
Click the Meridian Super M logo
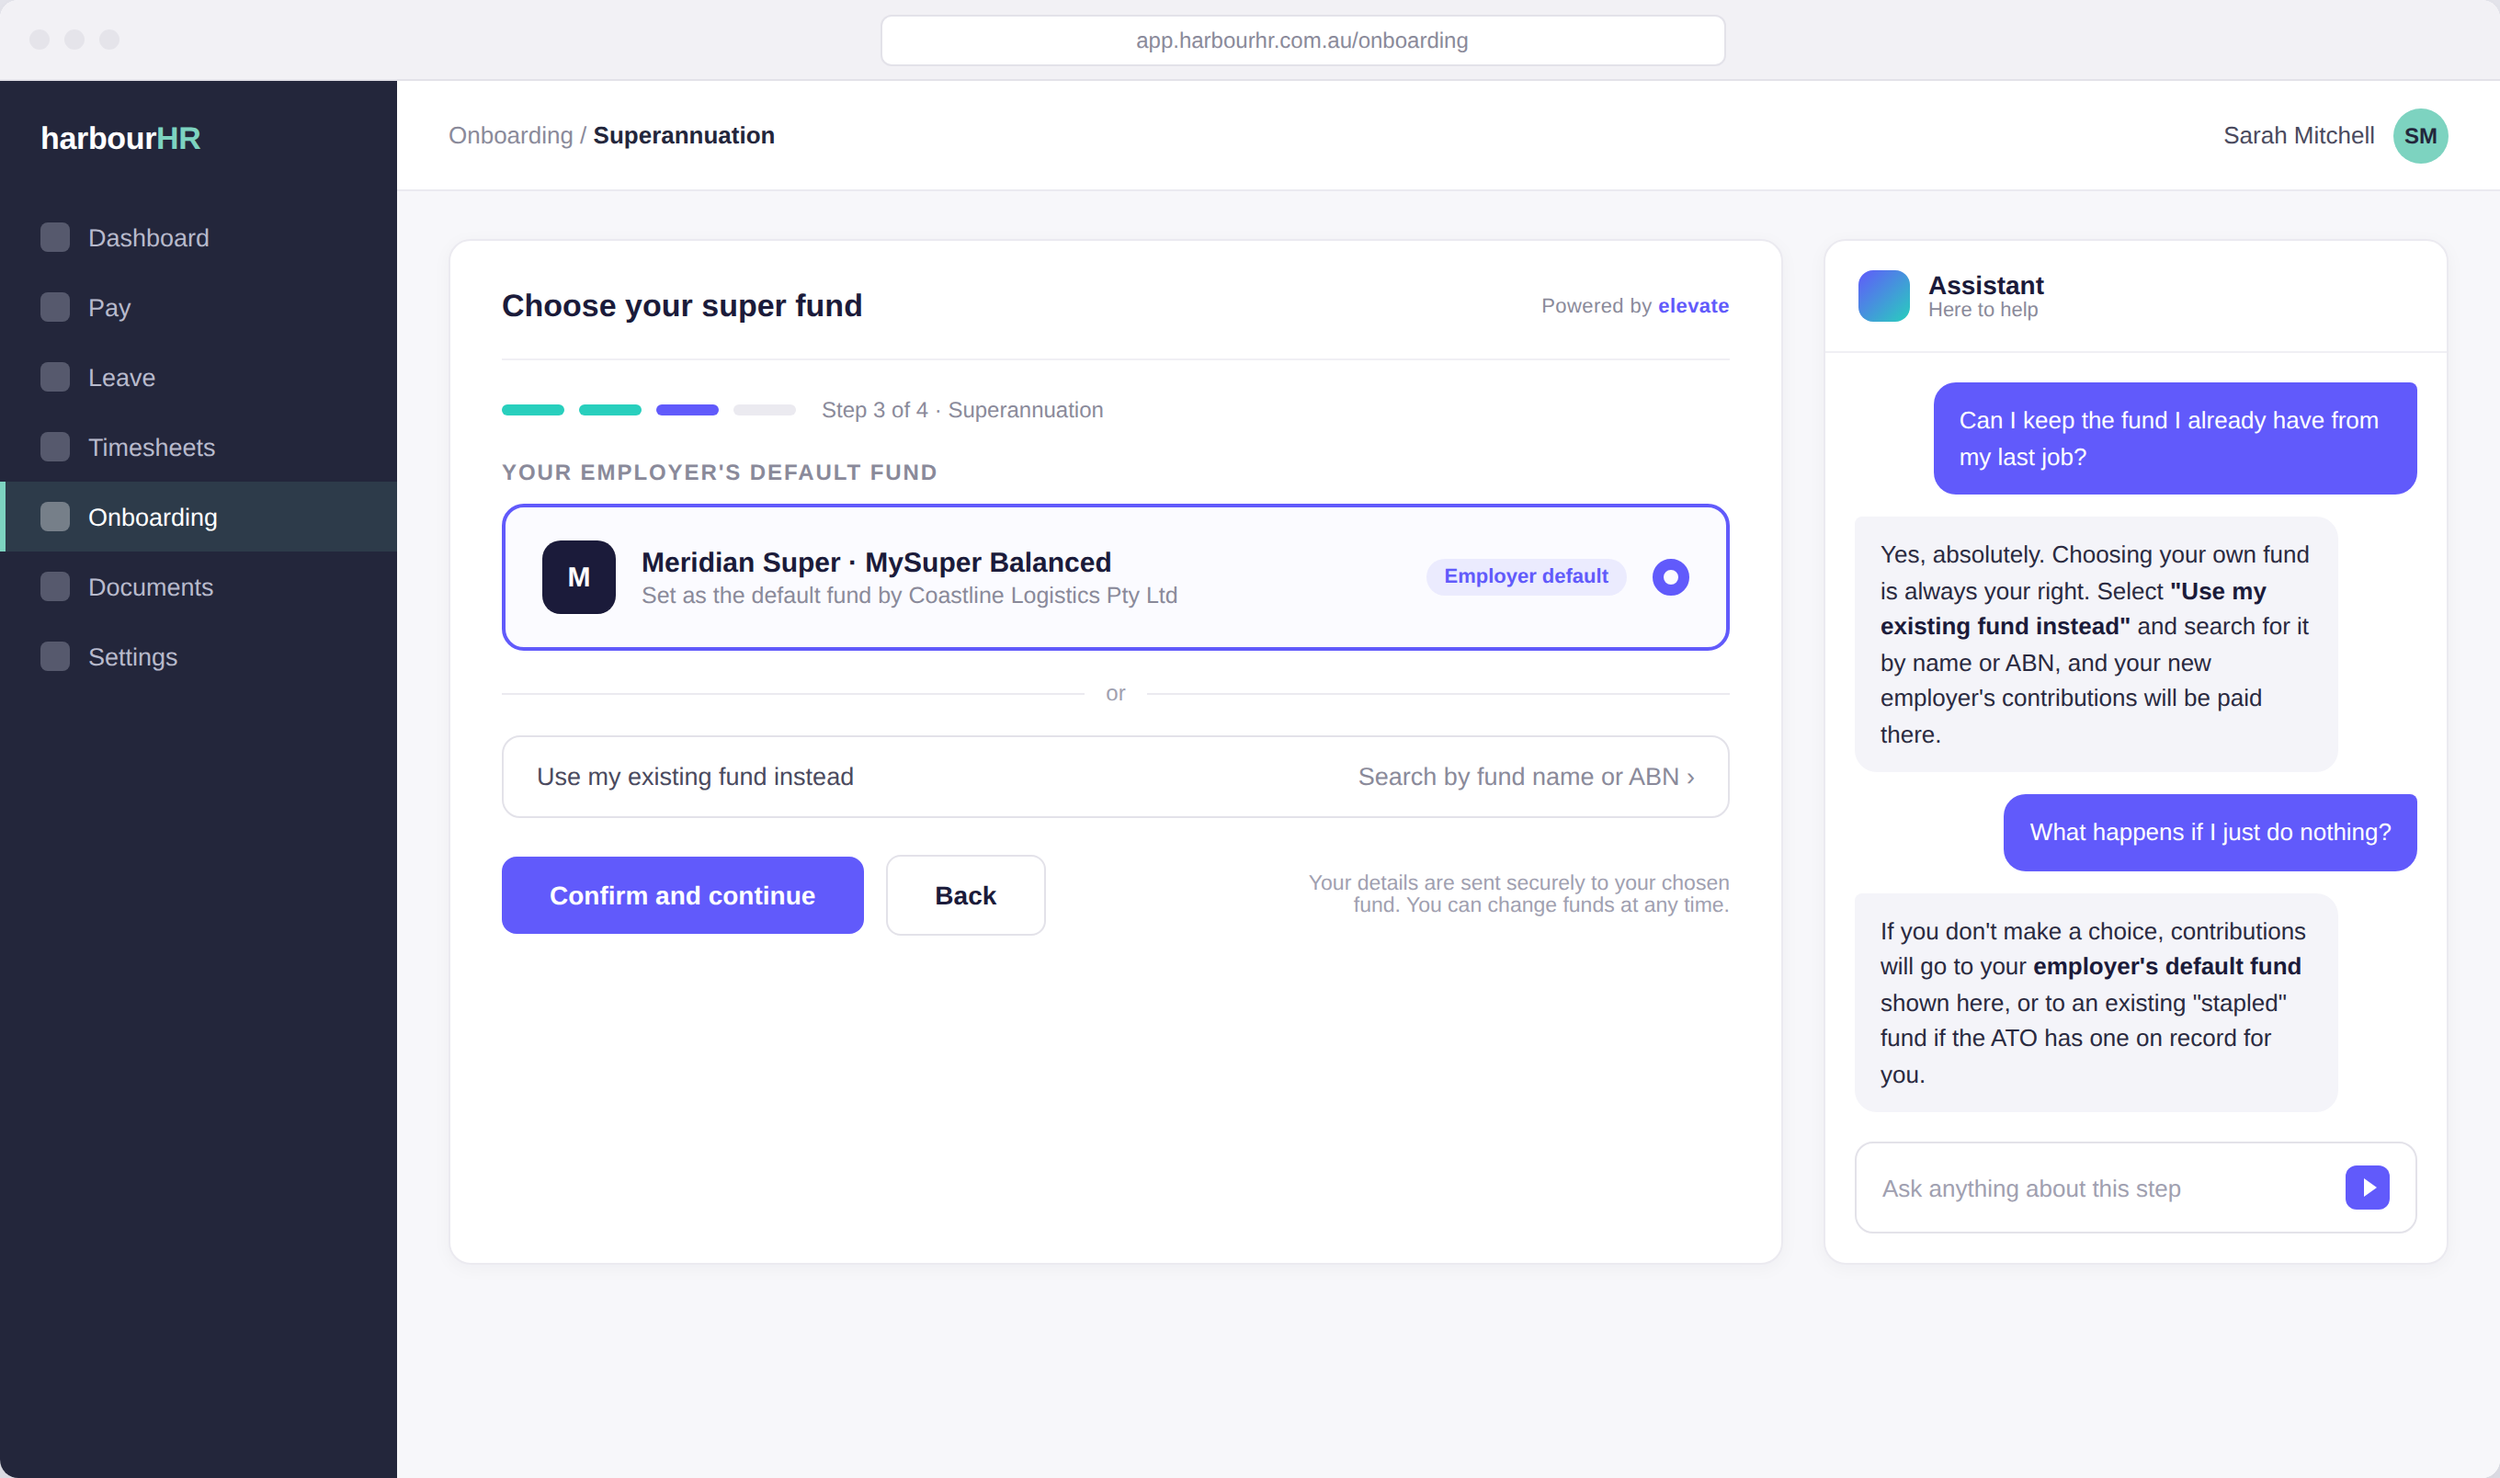[579, 577]
